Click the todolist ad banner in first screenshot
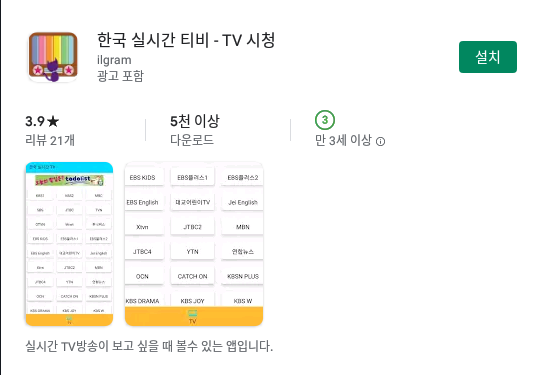The image size is (537, 375). coord(69,180)
